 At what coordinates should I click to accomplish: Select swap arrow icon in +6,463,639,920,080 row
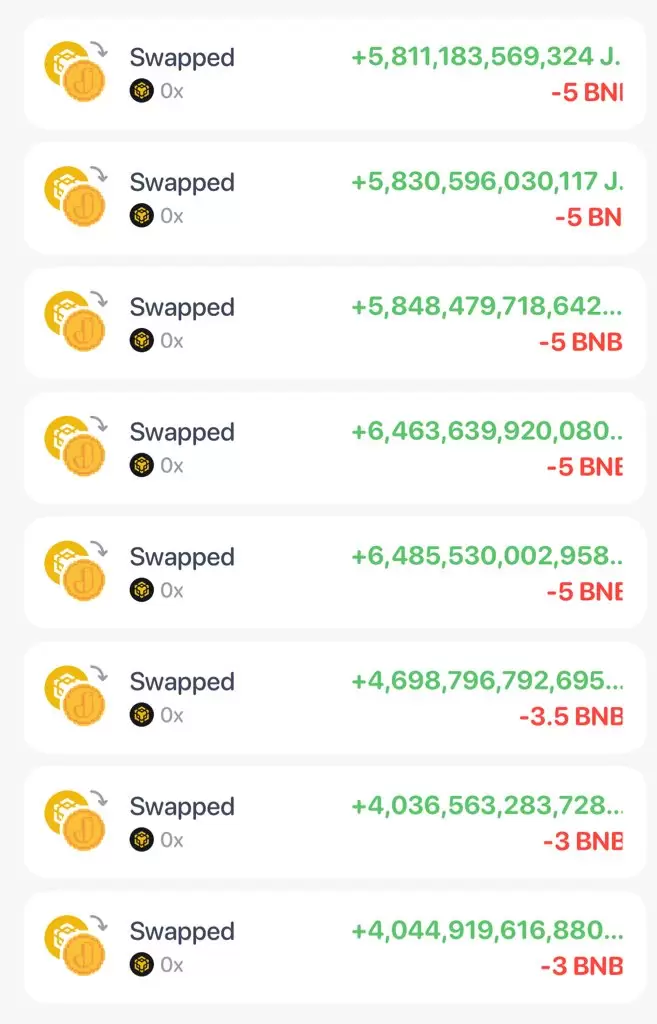pyautogui.click(x=99, y=424)
